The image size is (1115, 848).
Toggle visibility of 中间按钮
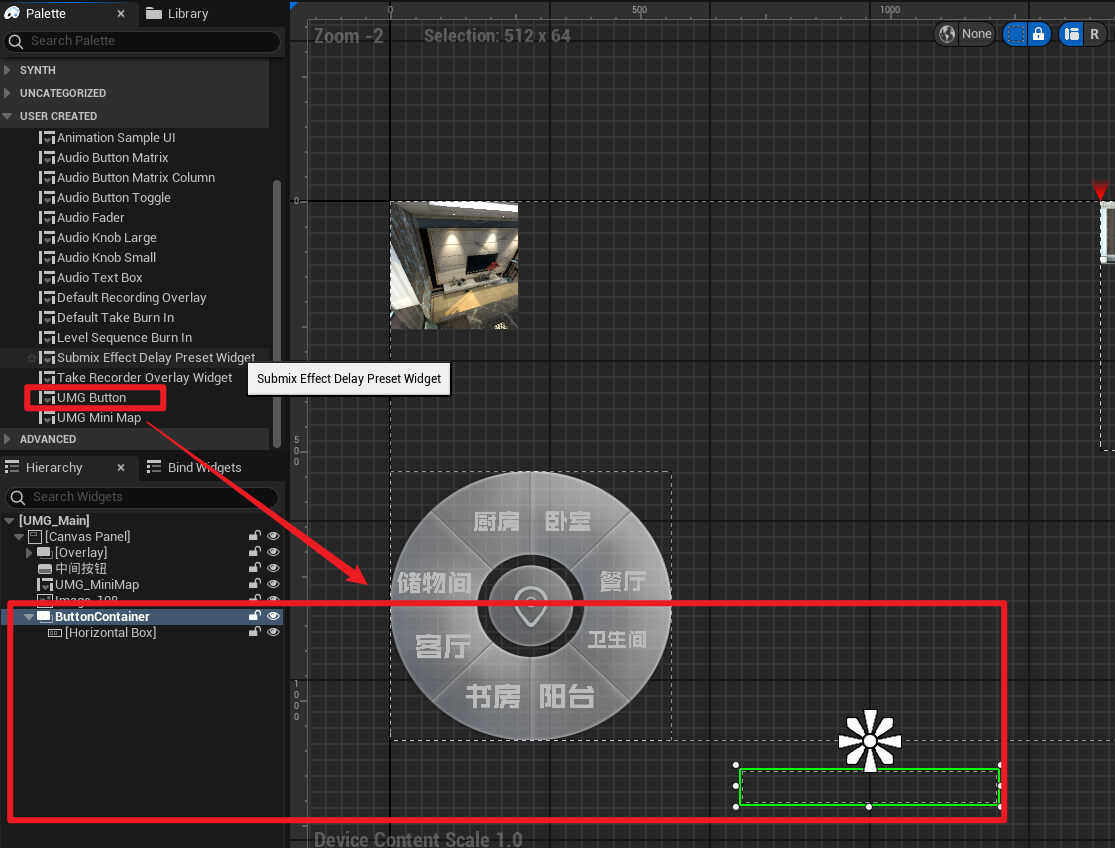(x=273, y=568)
